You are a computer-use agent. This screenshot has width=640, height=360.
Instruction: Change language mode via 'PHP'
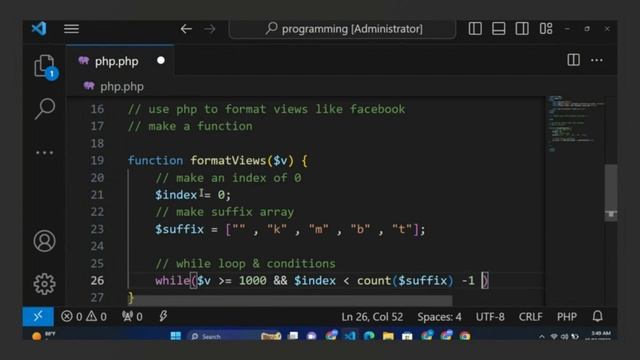[x=567, y=317]
